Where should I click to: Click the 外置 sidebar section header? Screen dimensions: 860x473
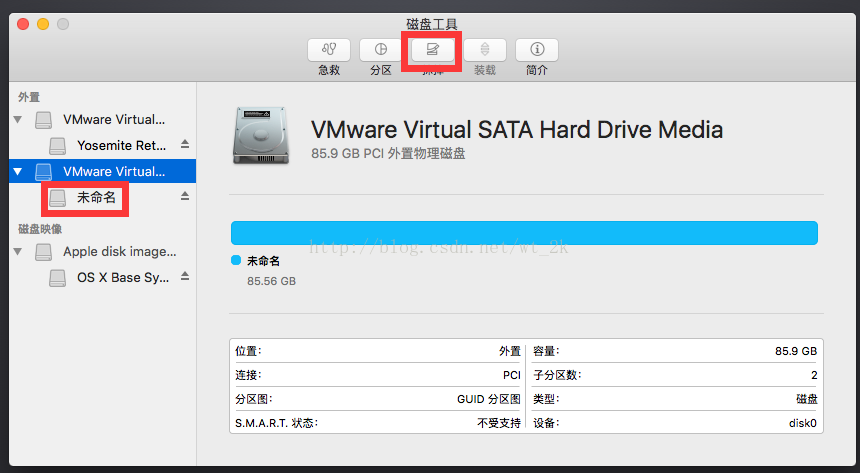pyautogui.click(x=29, y=97)
